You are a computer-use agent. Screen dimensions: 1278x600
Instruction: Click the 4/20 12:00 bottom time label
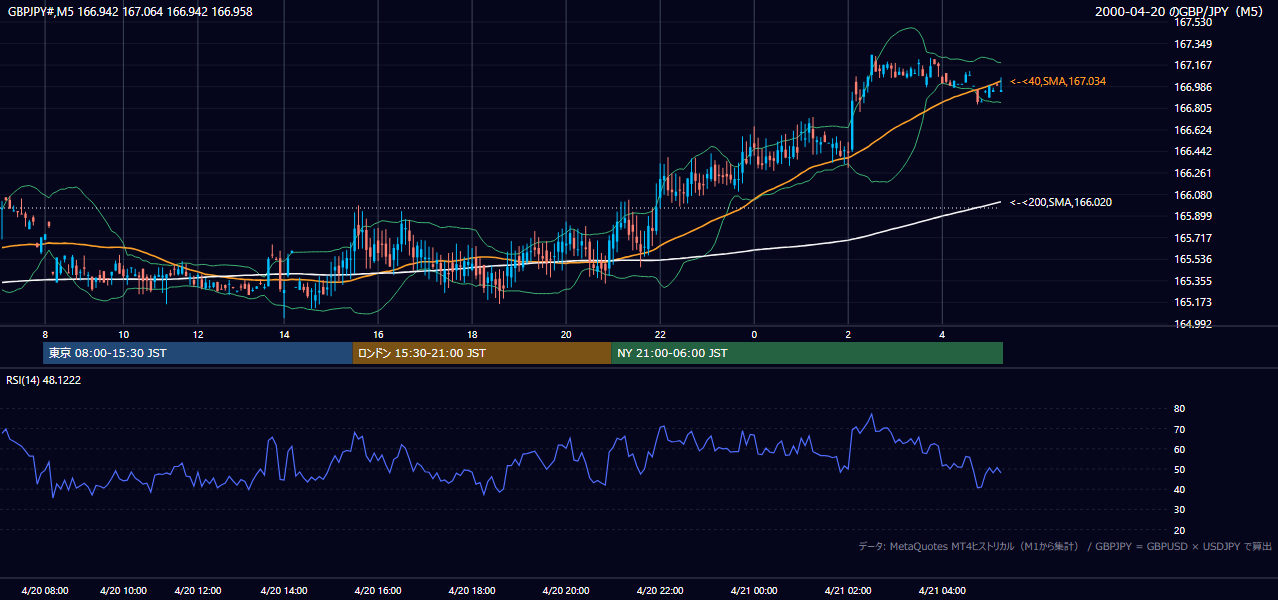[198, 590]
